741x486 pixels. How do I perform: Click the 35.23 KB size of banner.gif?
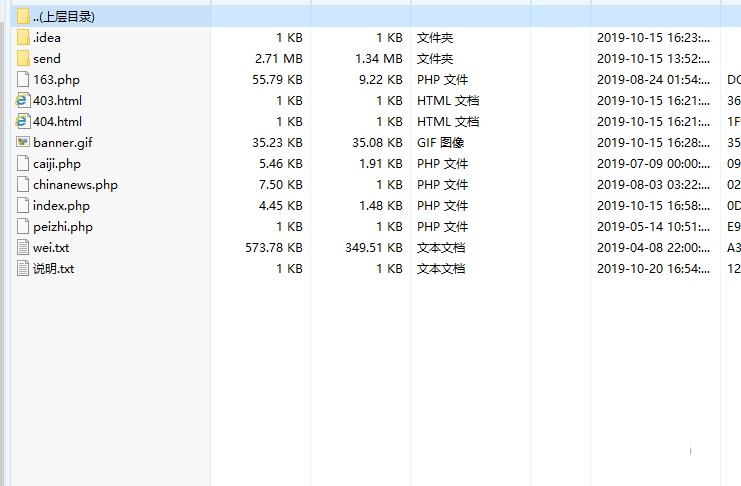click(x=277, y=143)
